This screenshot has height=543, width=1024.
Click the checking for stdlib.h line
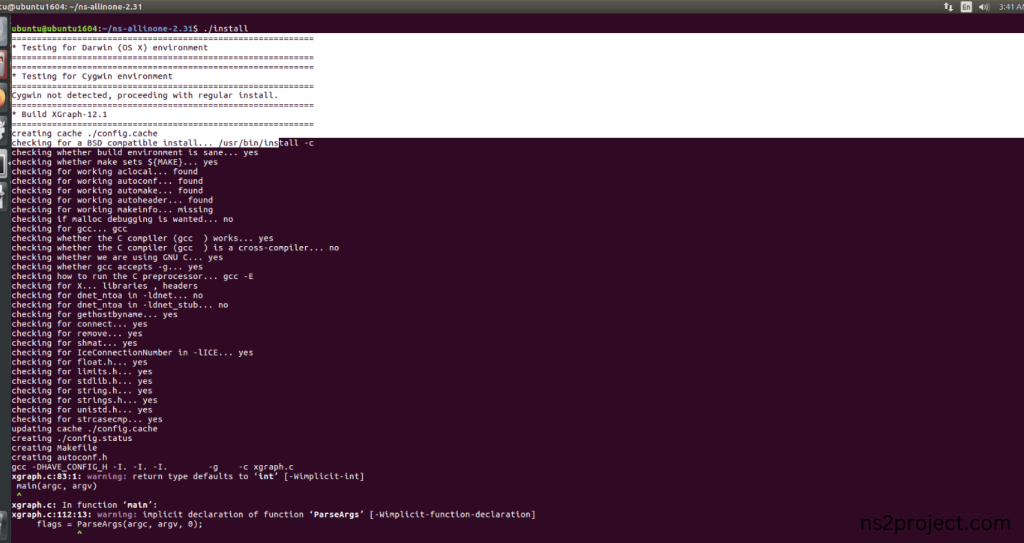(82, 382)
